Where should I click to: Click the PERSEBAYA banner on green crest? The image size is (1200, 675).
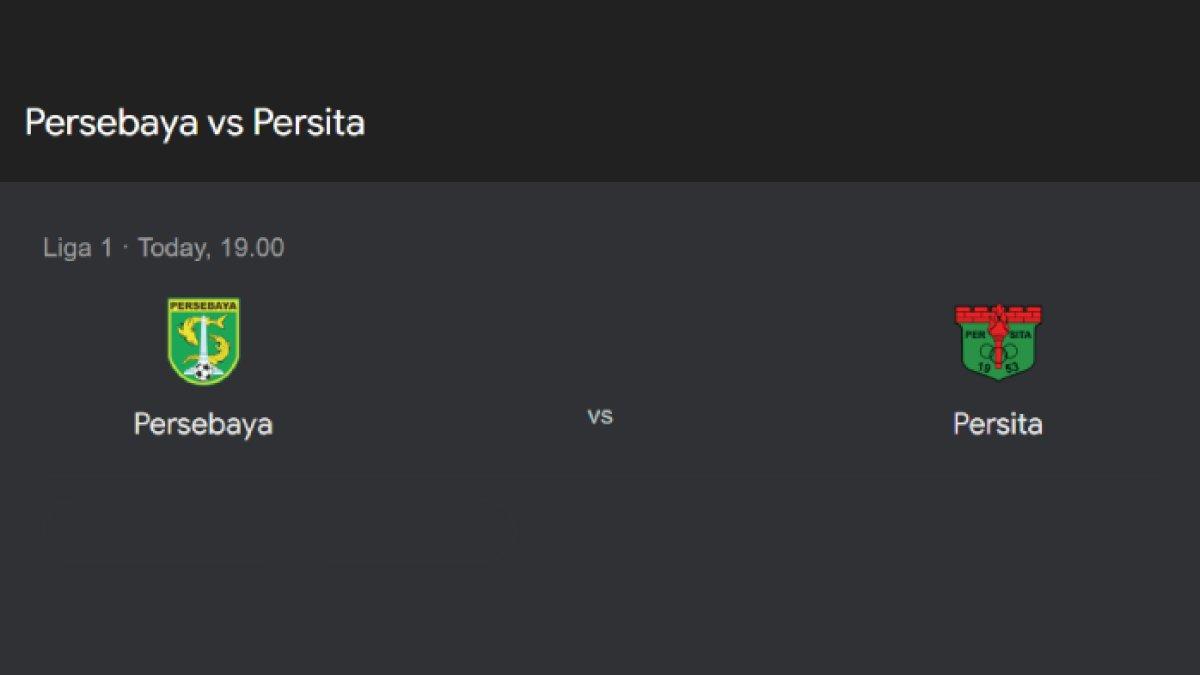(204, 305)
